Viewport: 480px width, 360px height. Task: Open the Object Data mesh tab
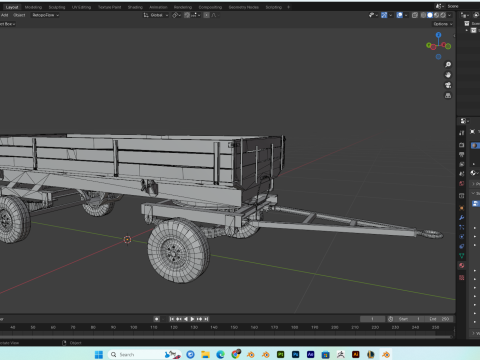point(462,256)
